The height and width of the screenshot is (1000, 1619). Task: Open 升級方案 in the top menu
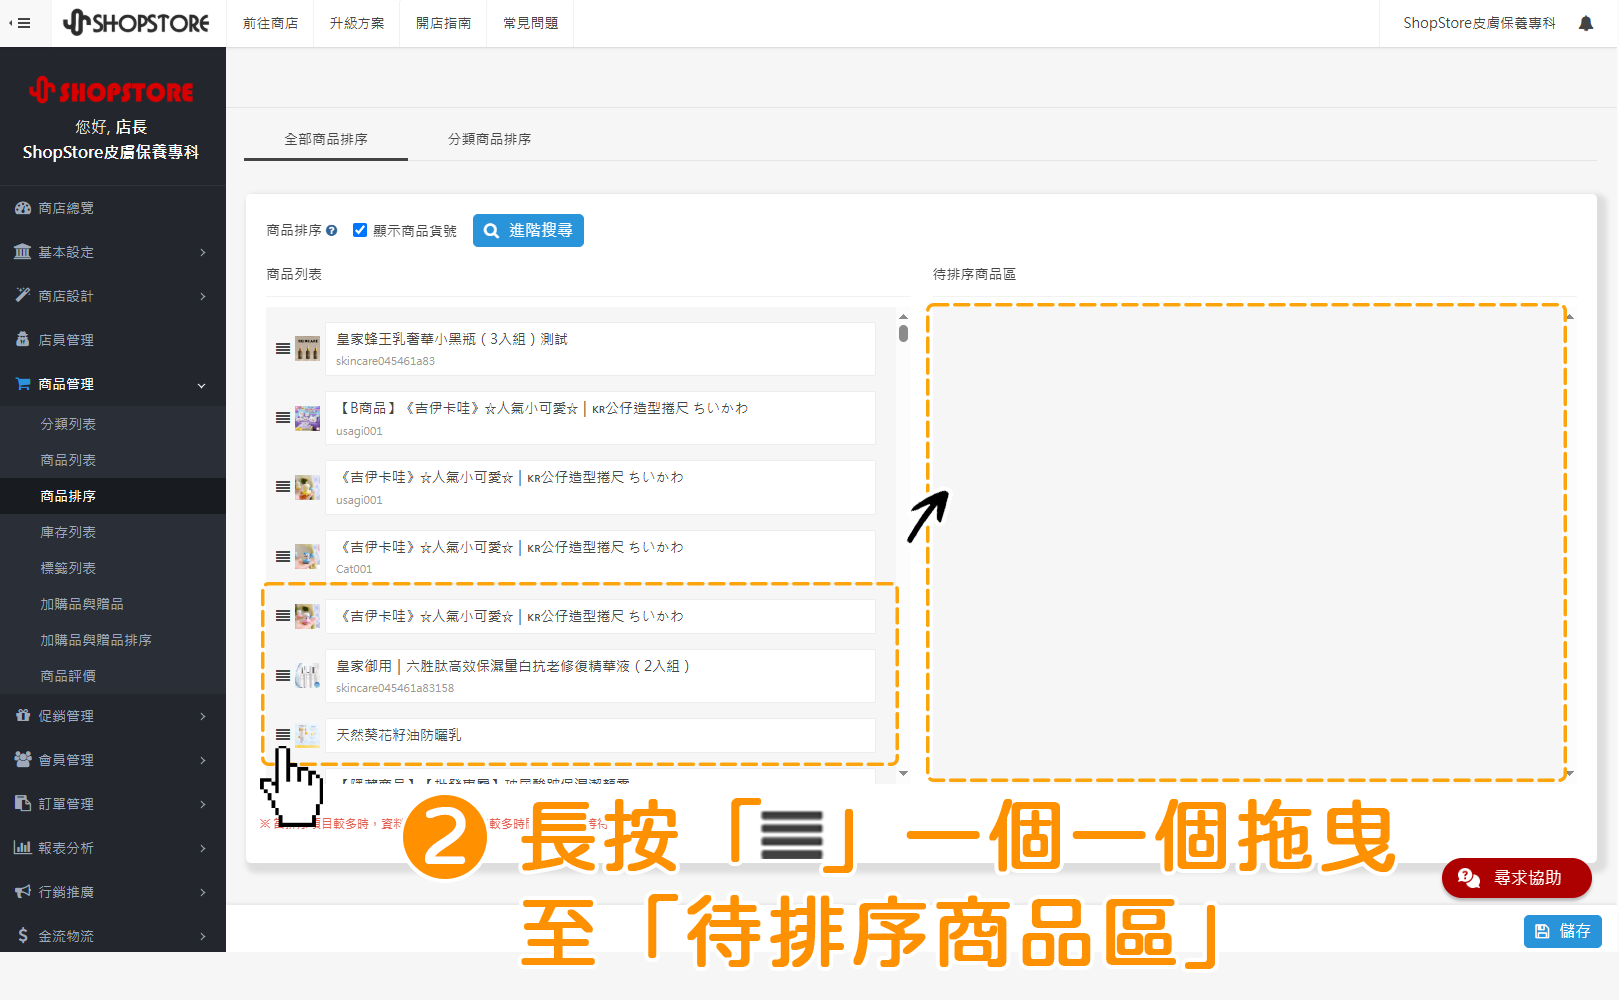tap(357, 23)
